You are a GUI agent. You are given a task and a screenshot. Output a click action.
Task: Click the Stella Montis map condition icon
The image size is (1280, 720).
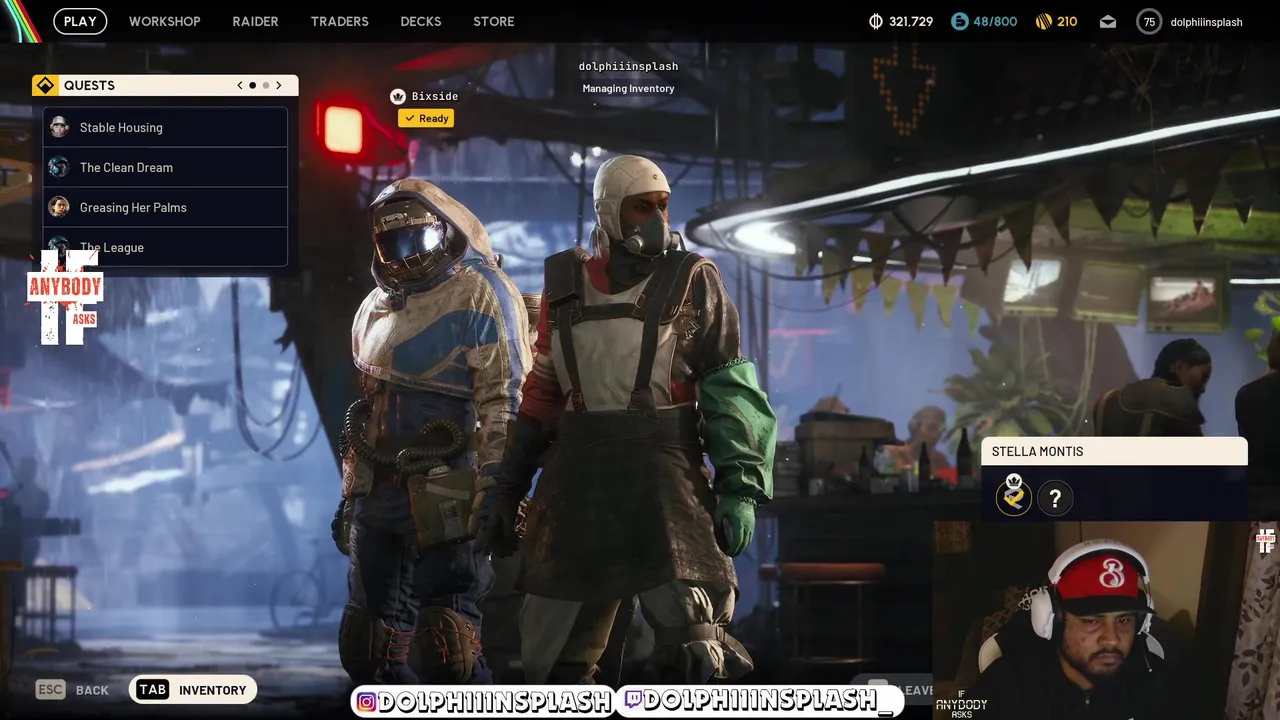point(1014,497)
